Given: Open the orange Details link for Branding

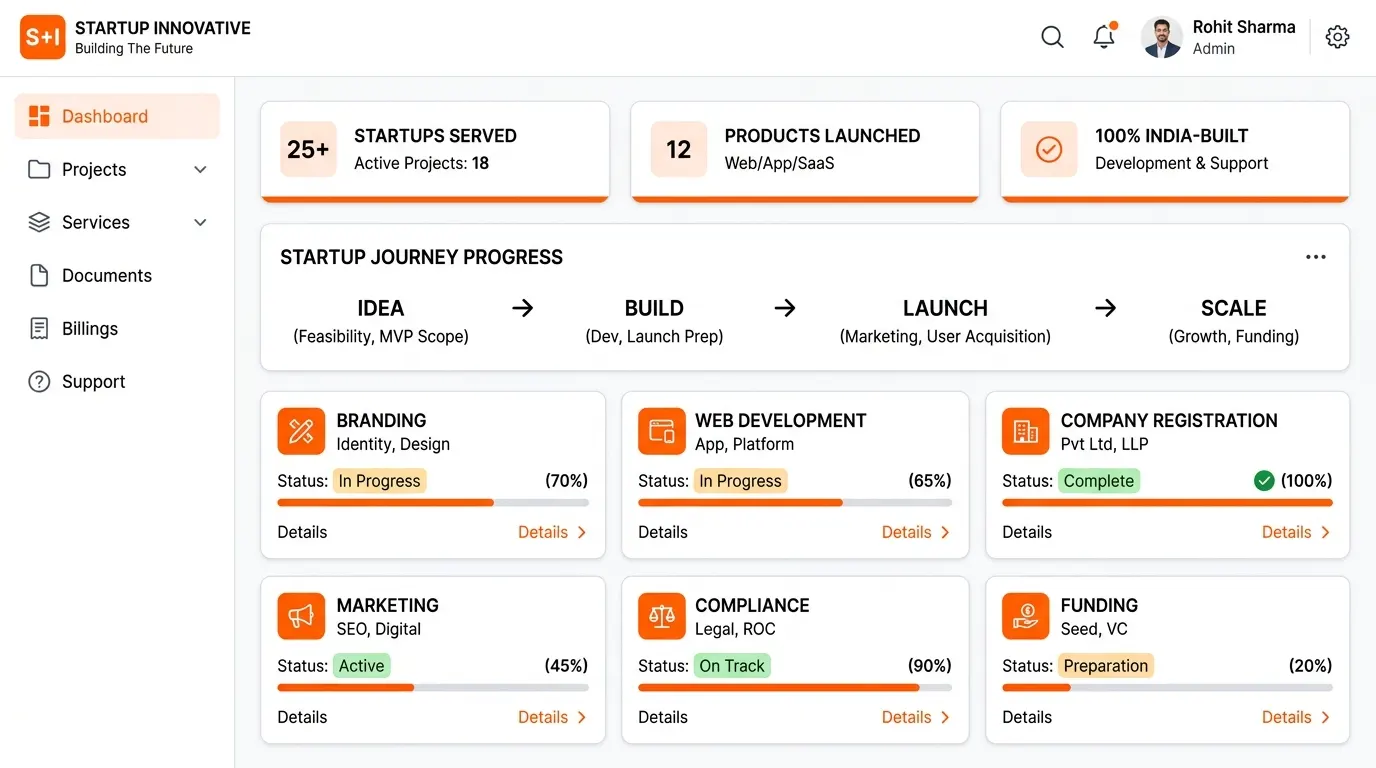Looking at the screenshot, I should click(x=552, y=532).
